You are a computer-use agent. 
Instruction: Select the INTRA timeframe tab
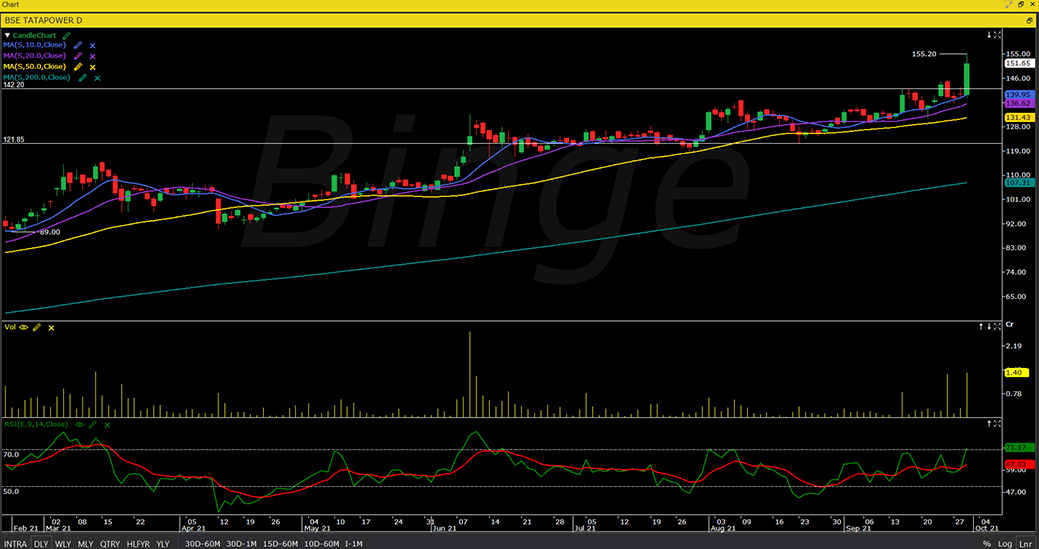point(15,544)
